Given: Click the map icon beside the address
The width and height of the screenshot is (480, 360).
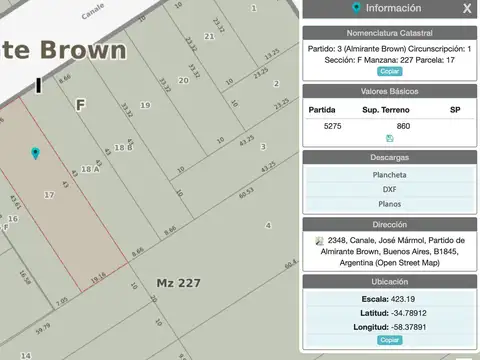Looking at the screenshot, I should [319, 241].
